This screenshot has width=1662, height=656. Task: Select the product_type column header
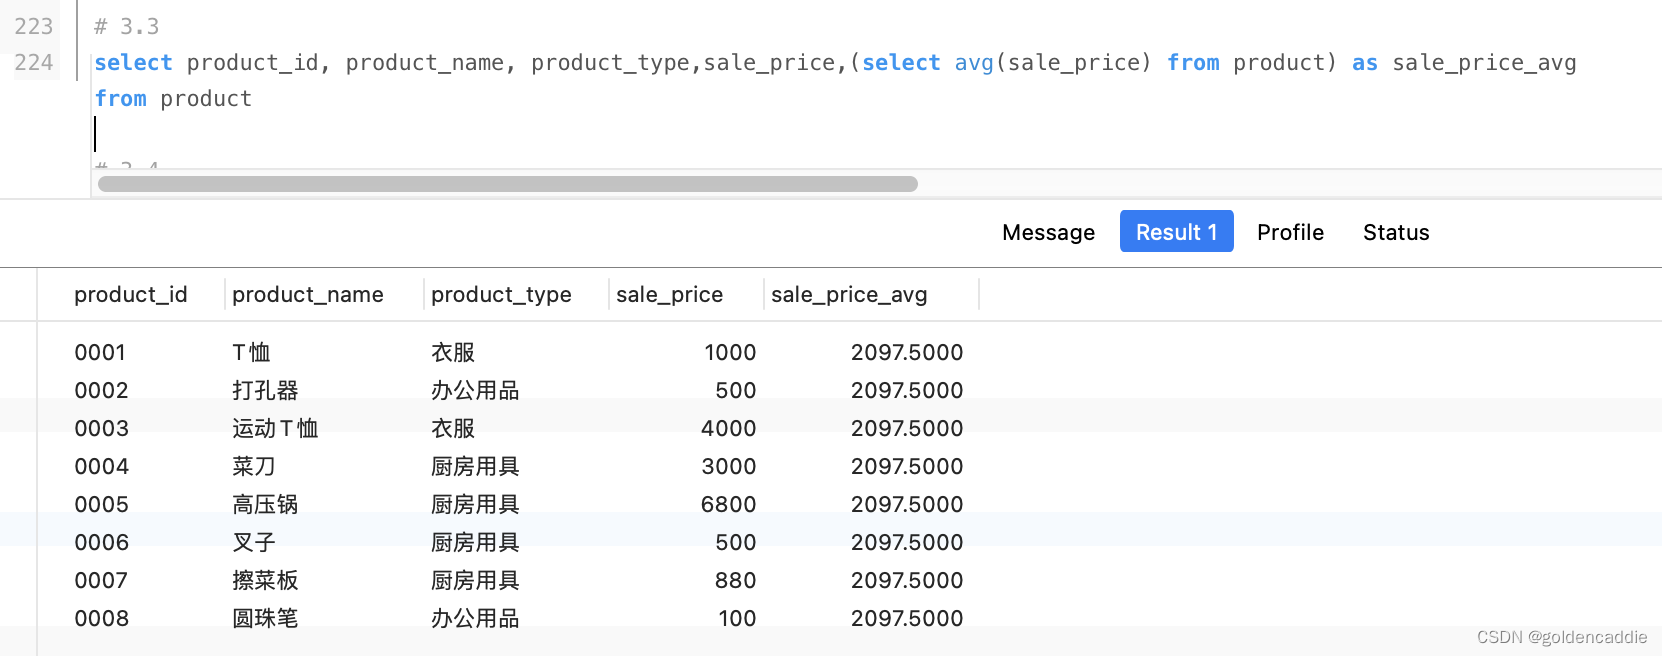501,295
